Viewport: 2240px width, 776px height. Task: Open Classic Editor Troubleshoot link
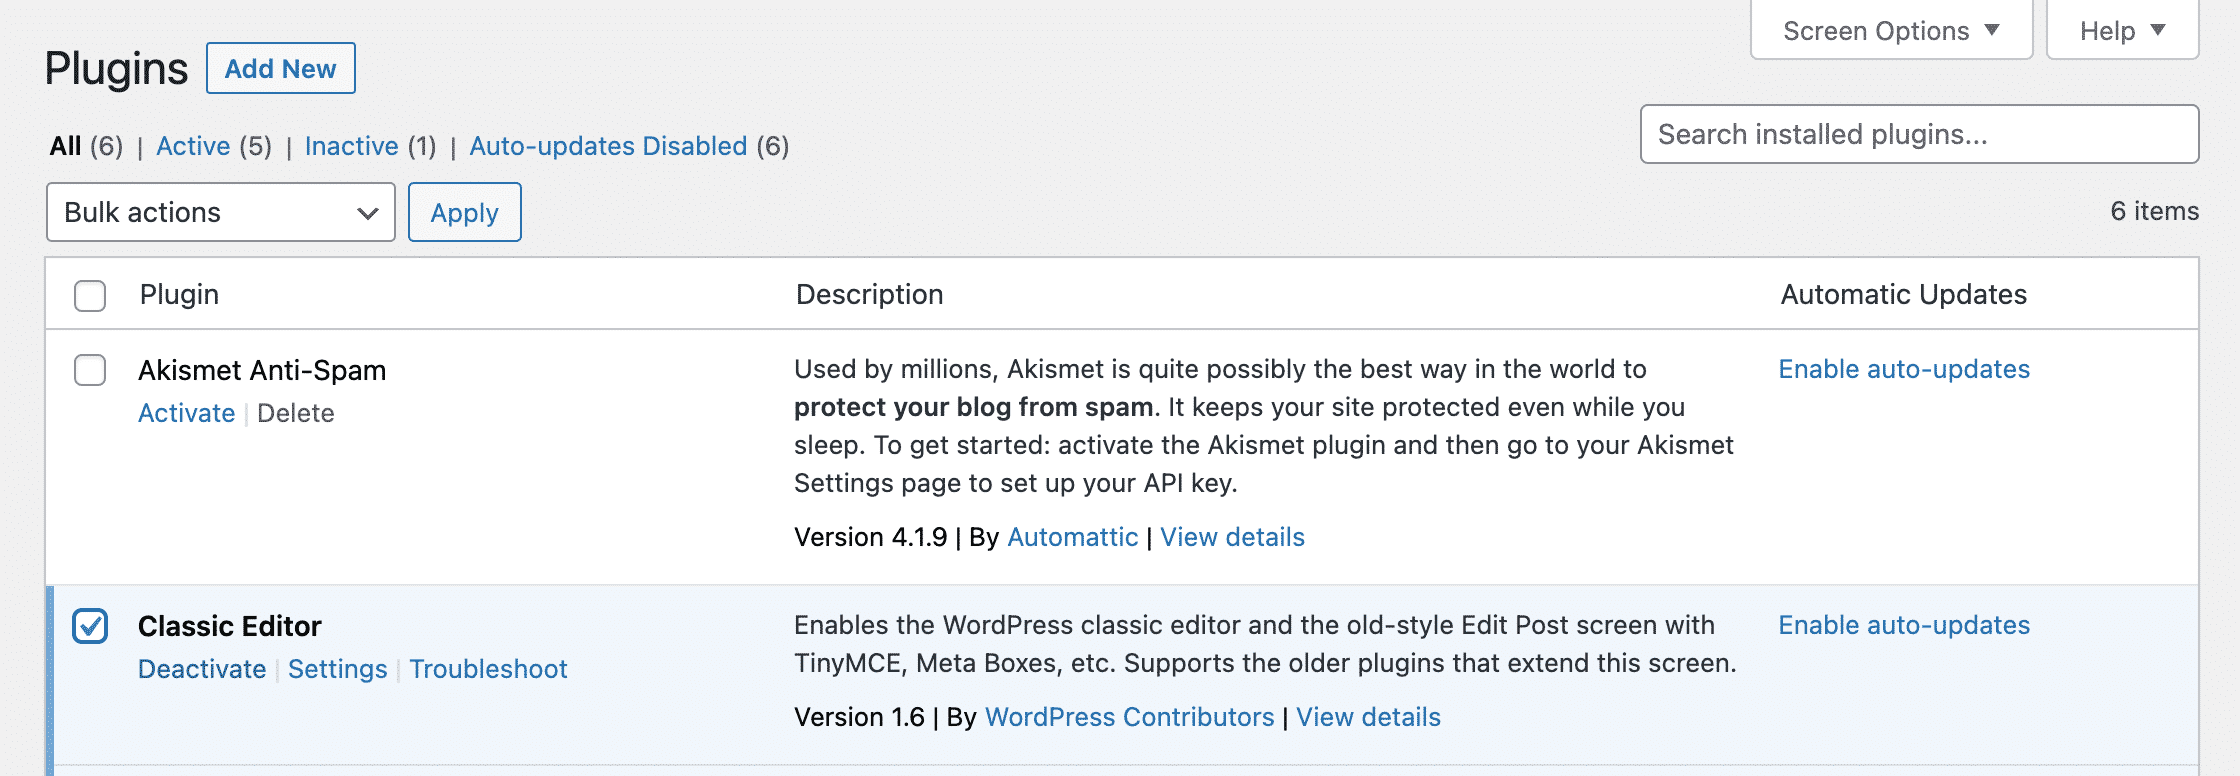coord(488,669)
